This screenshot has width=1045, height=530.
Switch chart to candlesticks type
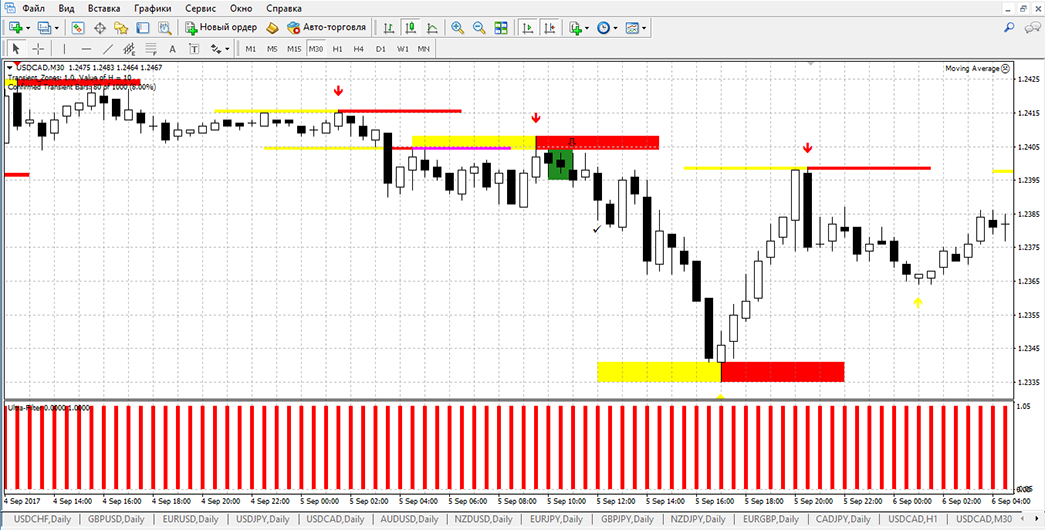(x=411, y=28)
